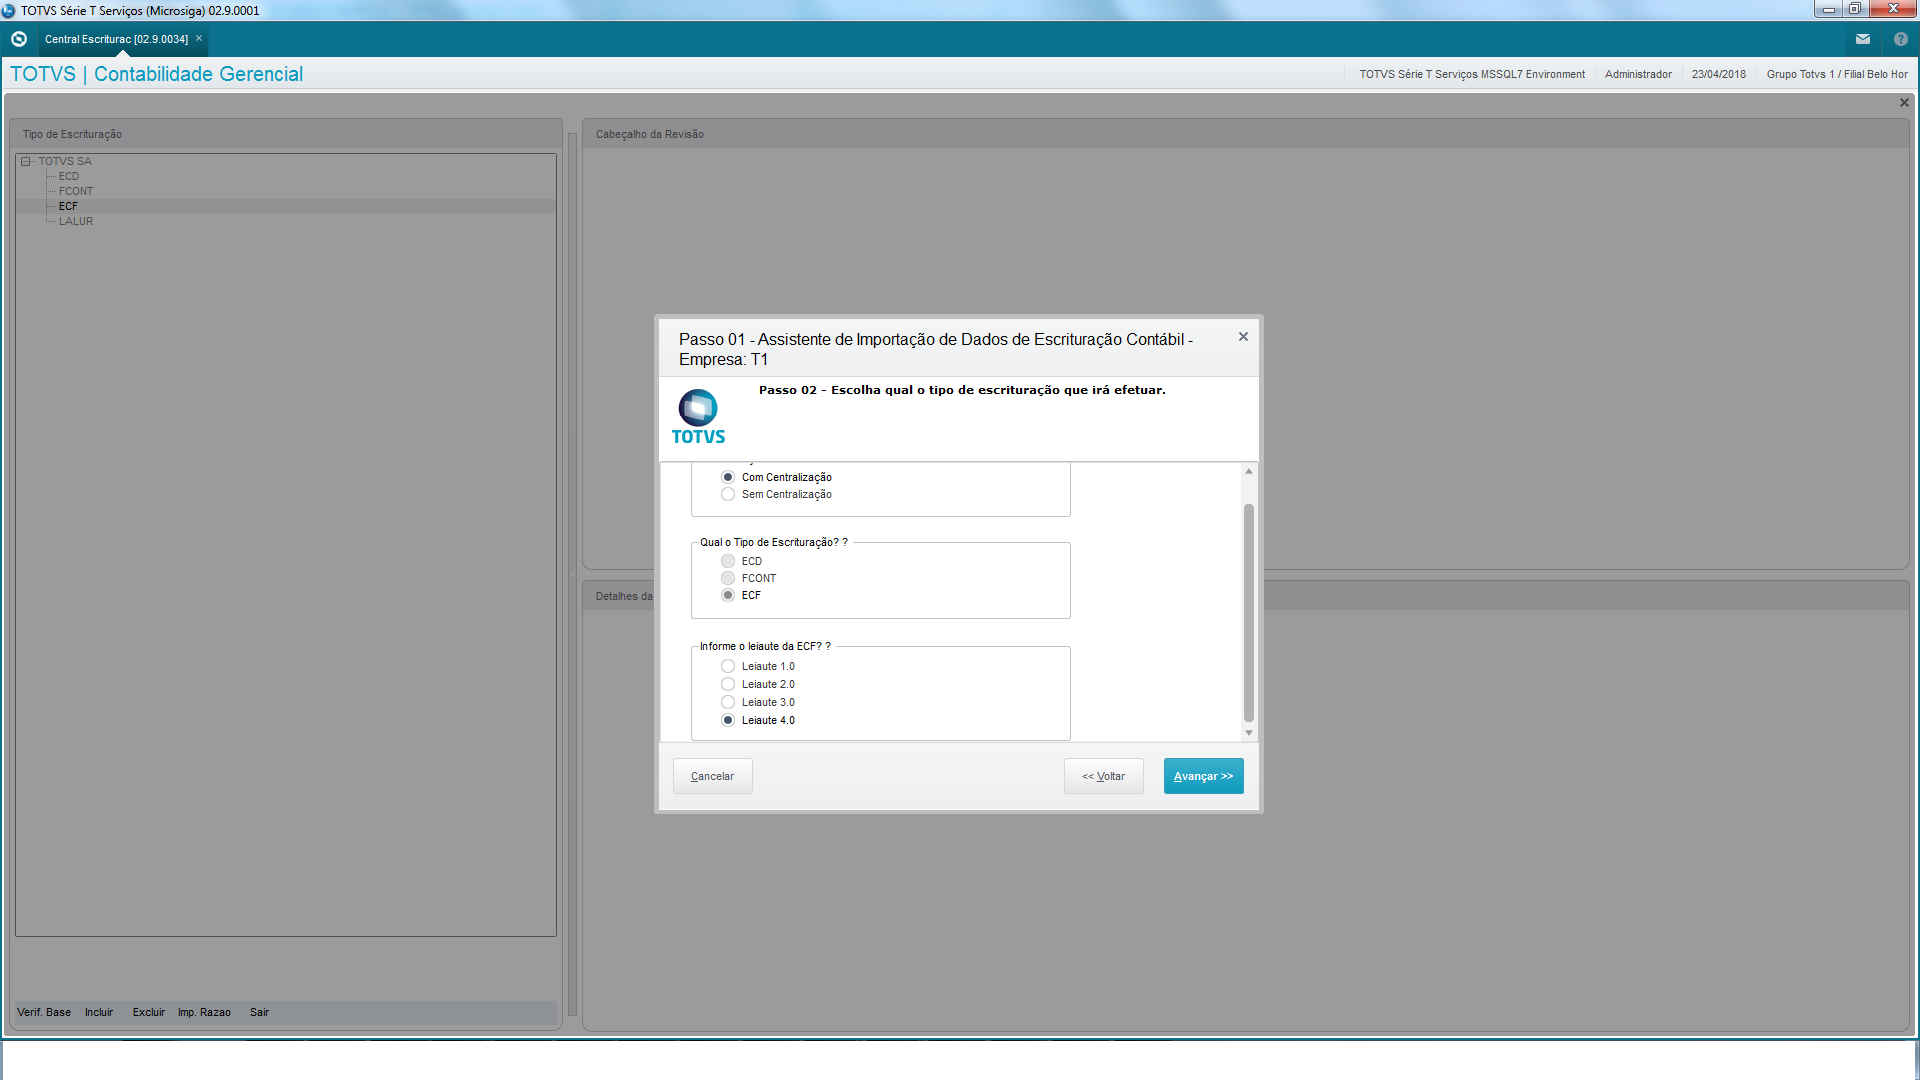Click the wizard vertical scrollbar thumb
Viewport: 1920px width, 1080px height.
tap(1248, 612)
